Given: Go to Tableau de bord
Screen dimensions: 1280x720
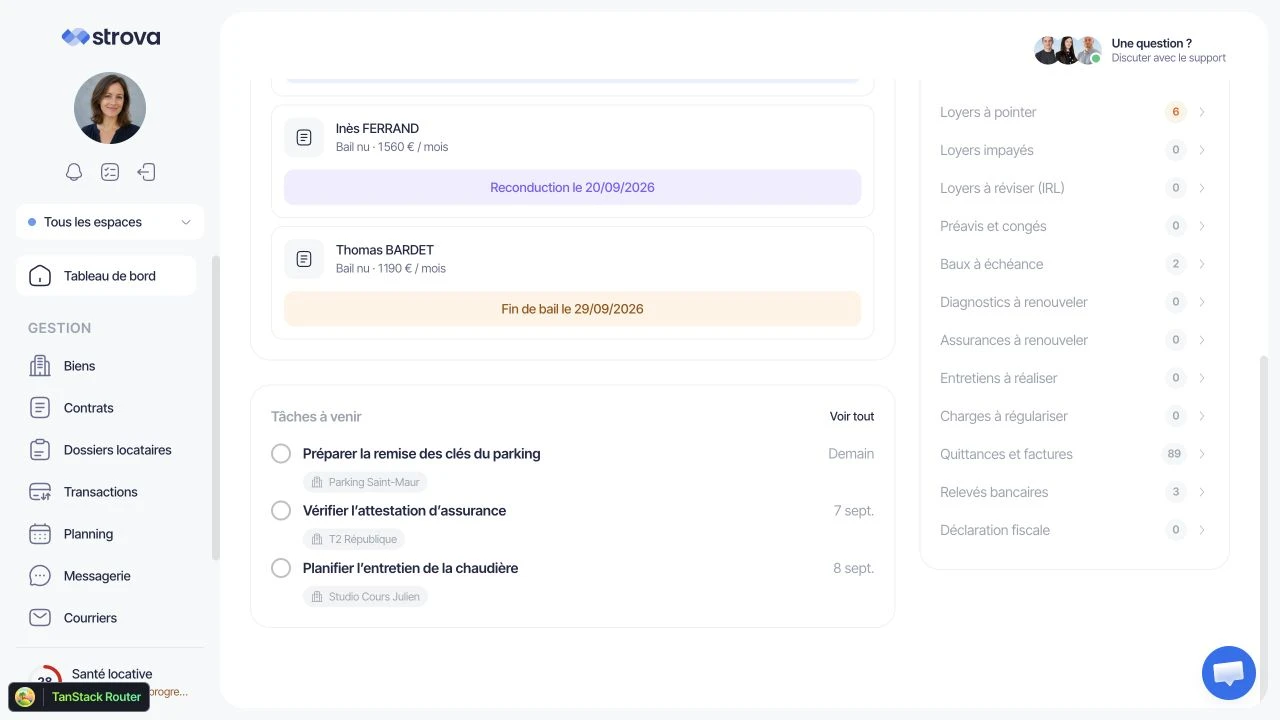Looking at the screenshot, I should 106,276.
